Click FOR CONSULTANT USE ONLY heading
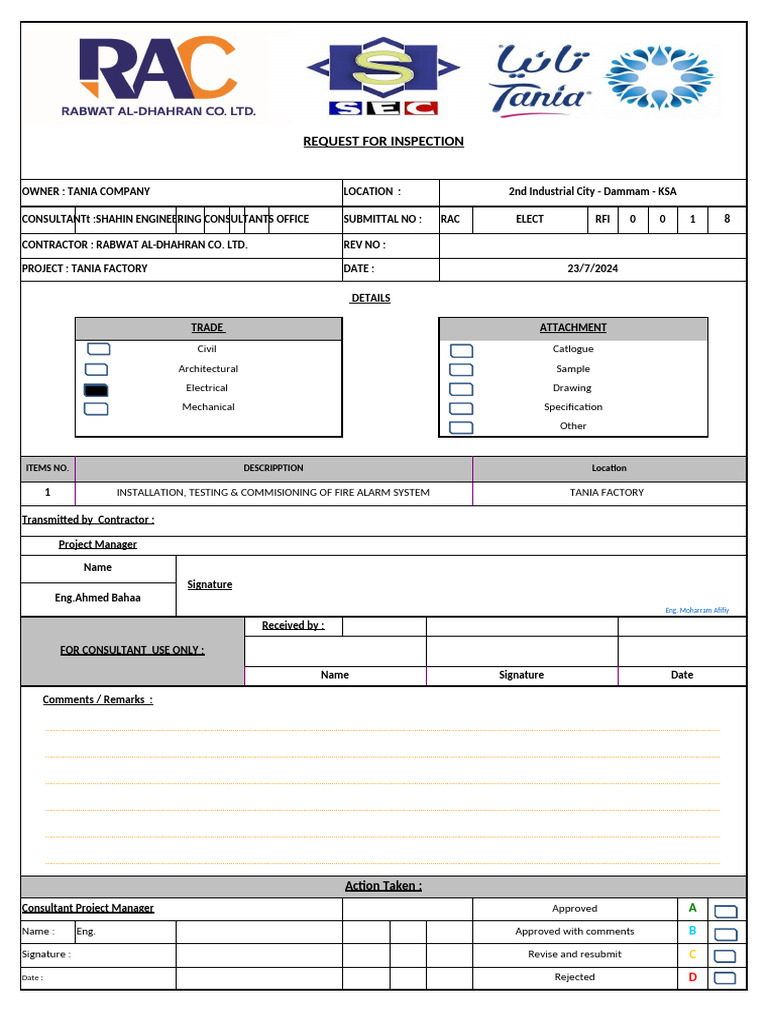The image size is (768, 1024). [133, 651]
